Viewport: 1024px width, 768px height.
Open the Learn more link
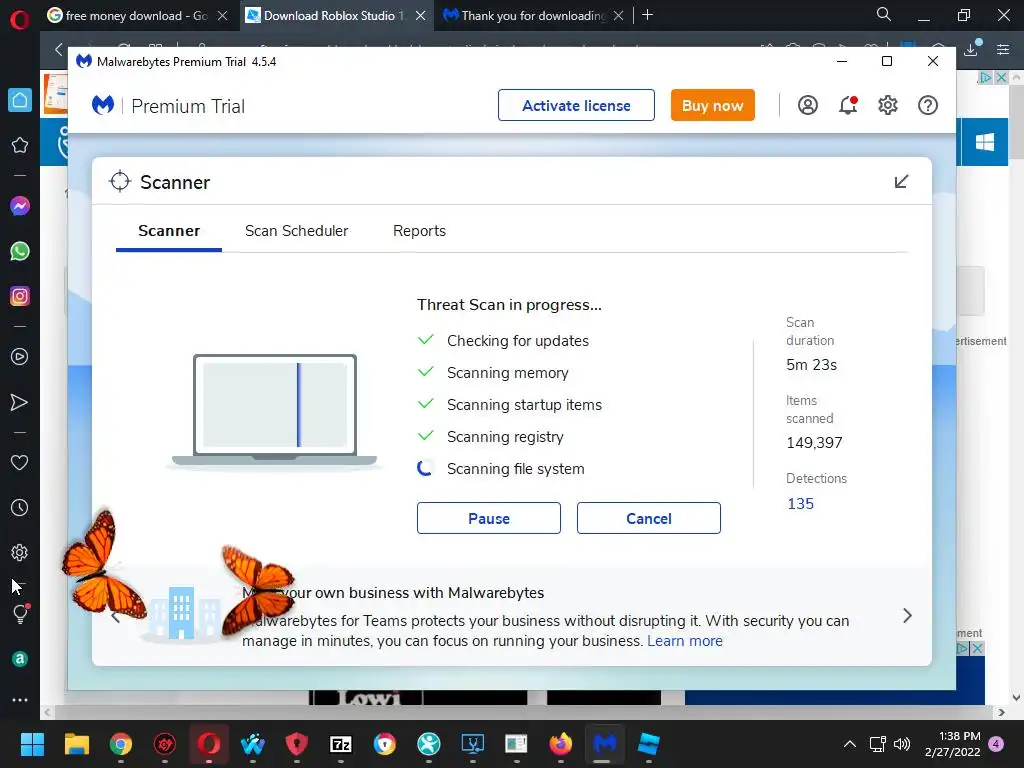pyautogui.click(x=684, y=641)
